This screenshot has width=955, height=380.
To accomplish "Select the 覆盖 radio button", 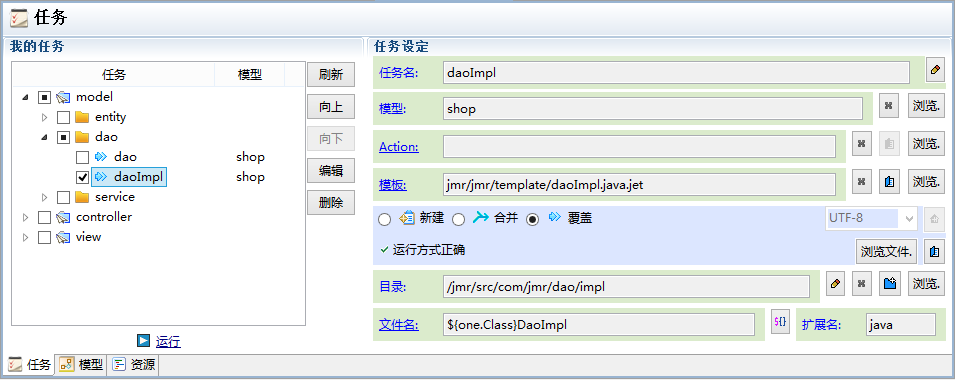I will point(532,220).
